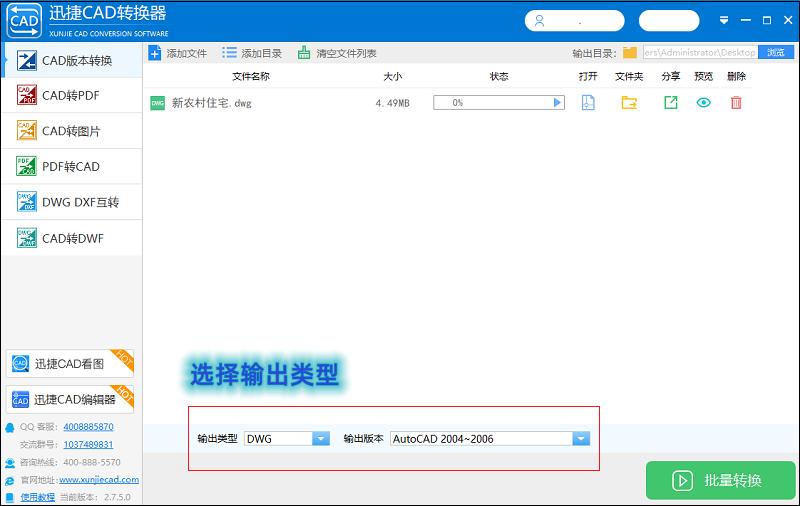Open QQ customer service link 4008885870
Screen dimensions: 800x506
[88, 427]
